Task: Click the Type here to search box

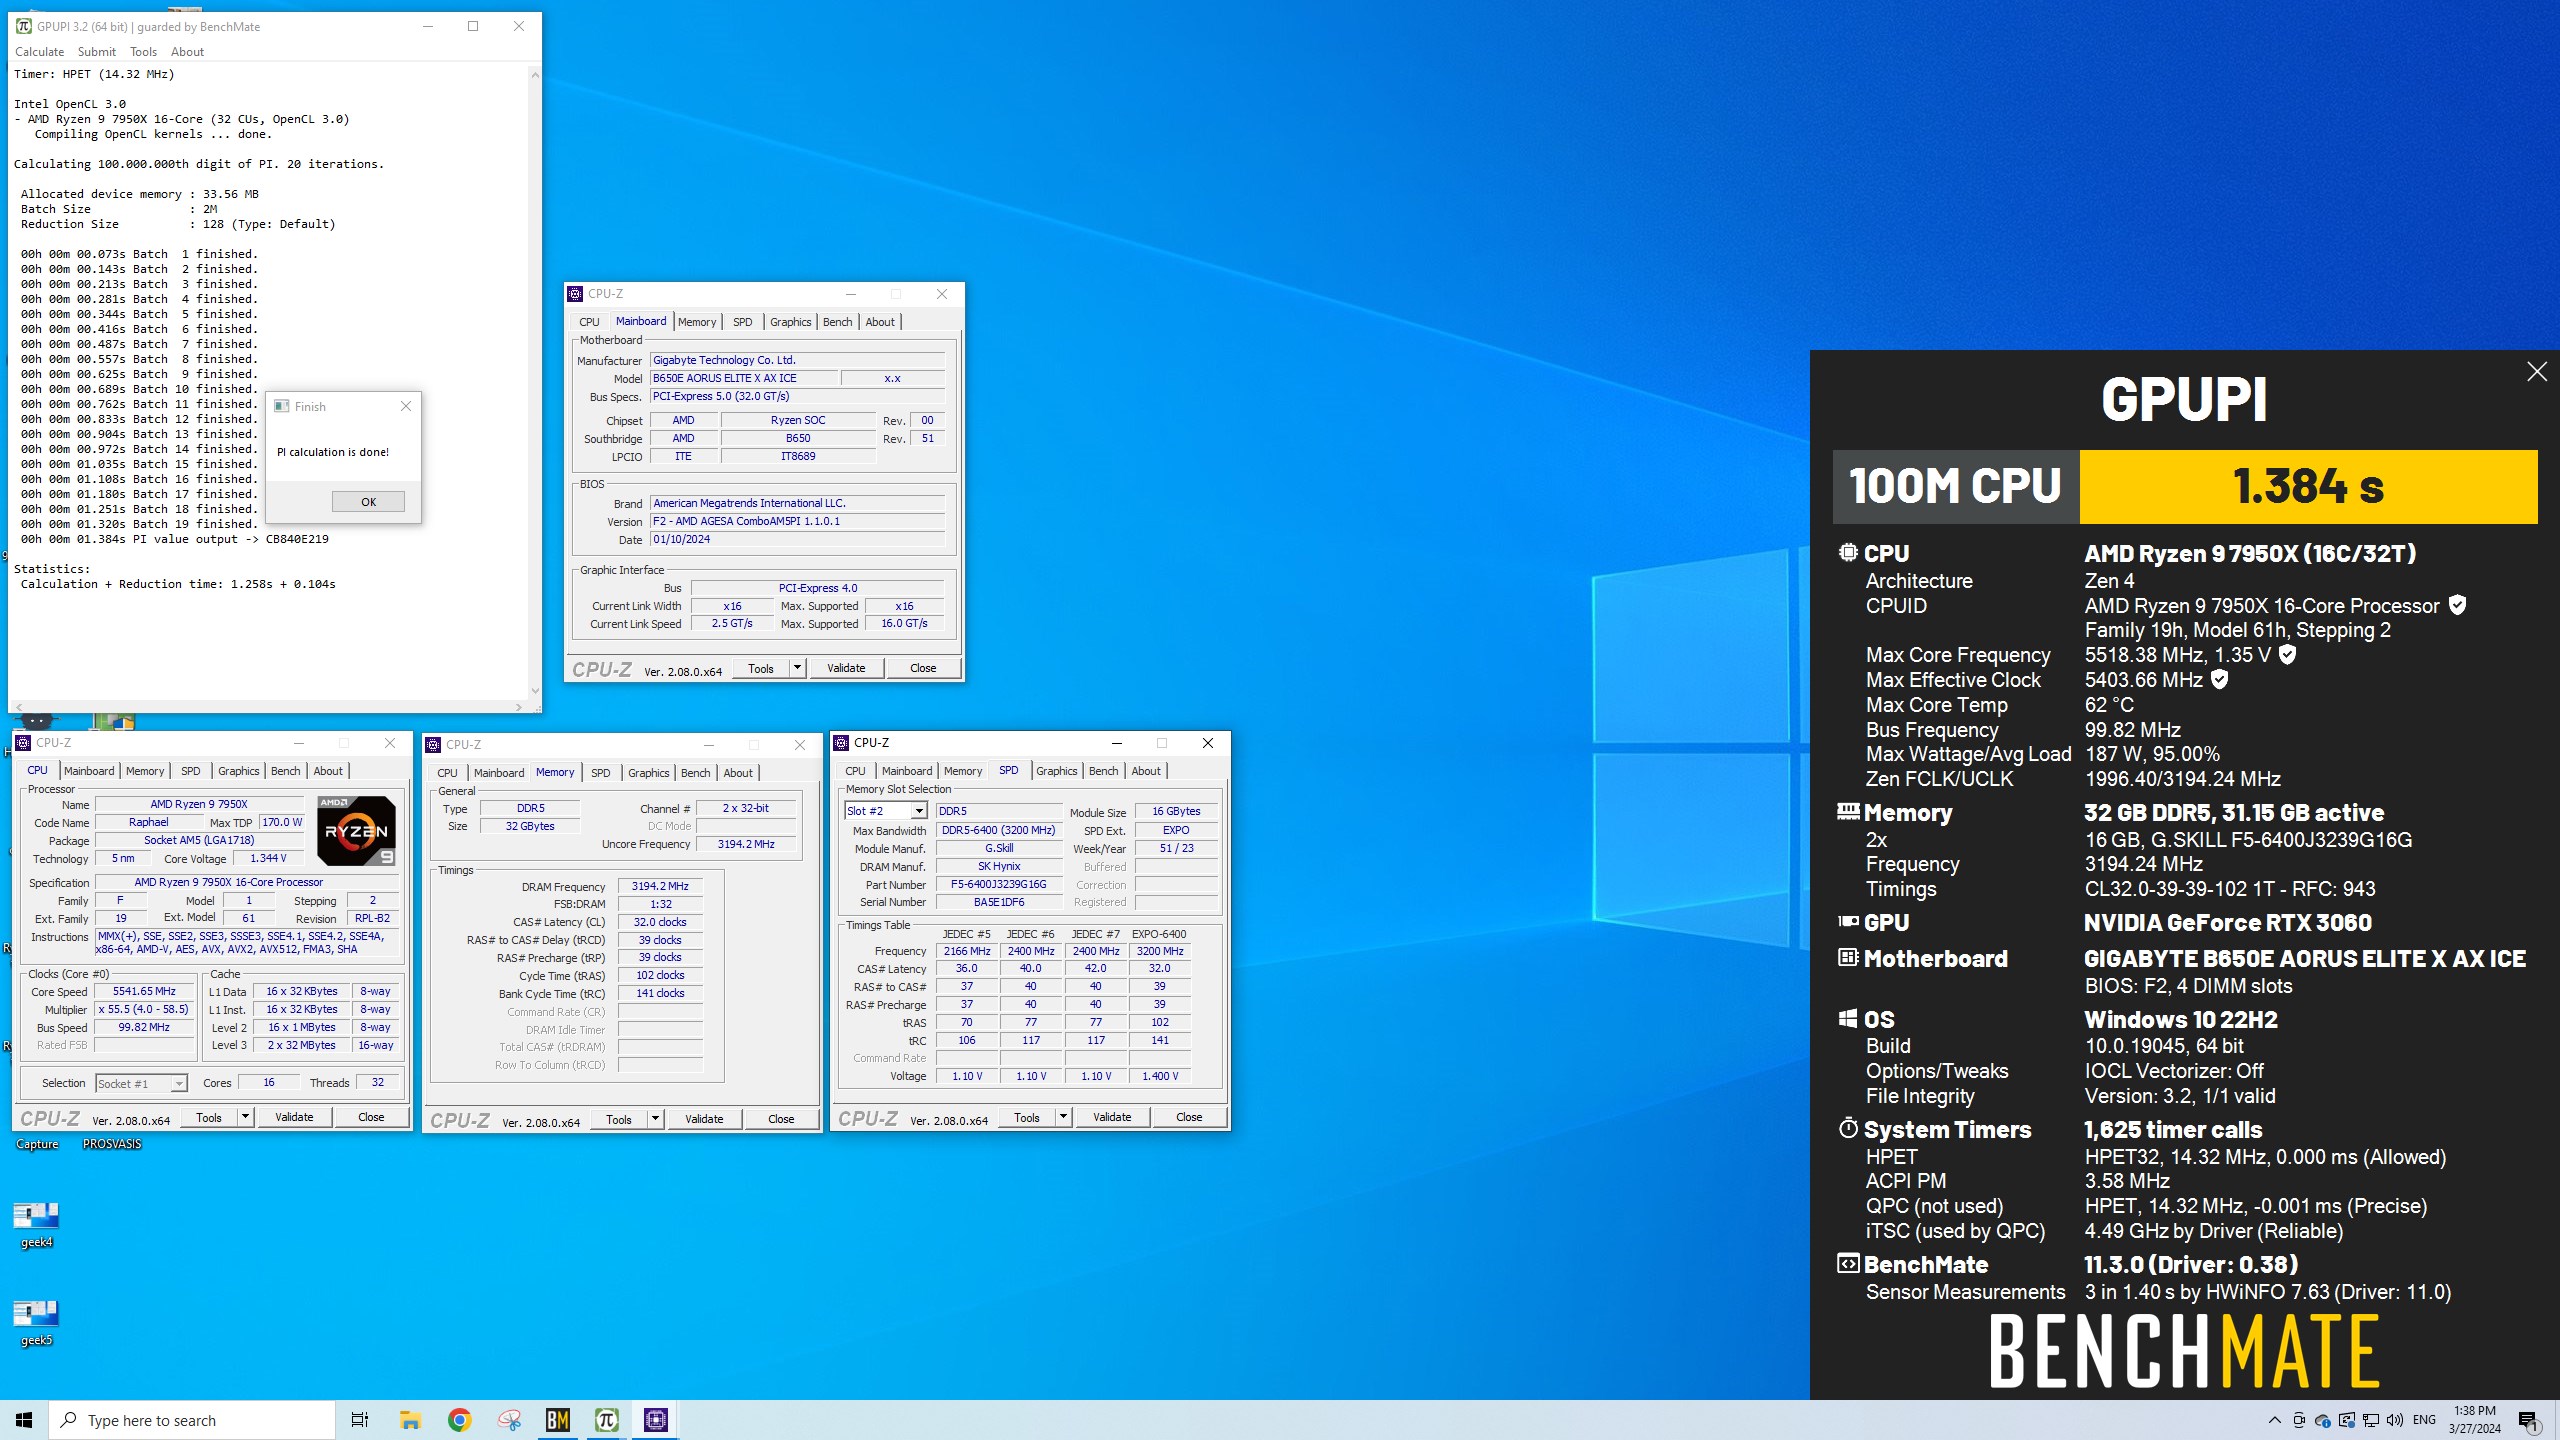Action: pyautogui.click(x=192, y=1420)
